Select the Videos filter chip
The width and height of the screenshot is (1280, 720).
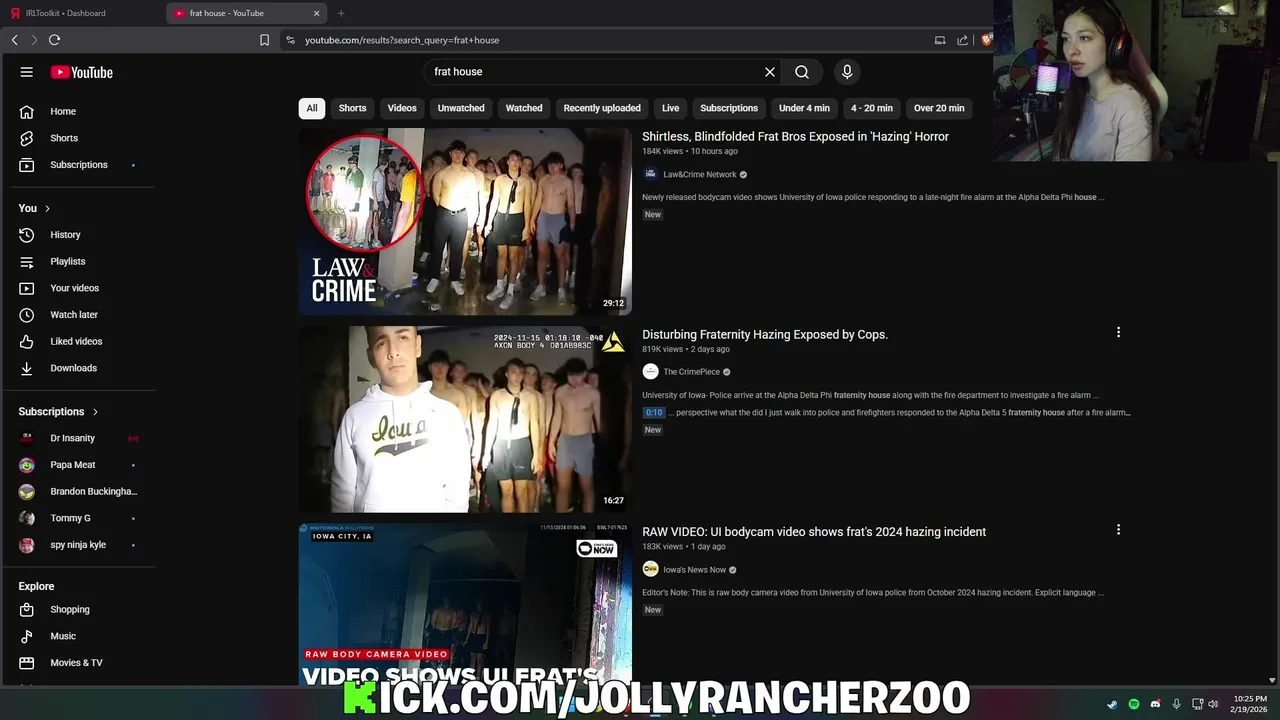[402, 108]
